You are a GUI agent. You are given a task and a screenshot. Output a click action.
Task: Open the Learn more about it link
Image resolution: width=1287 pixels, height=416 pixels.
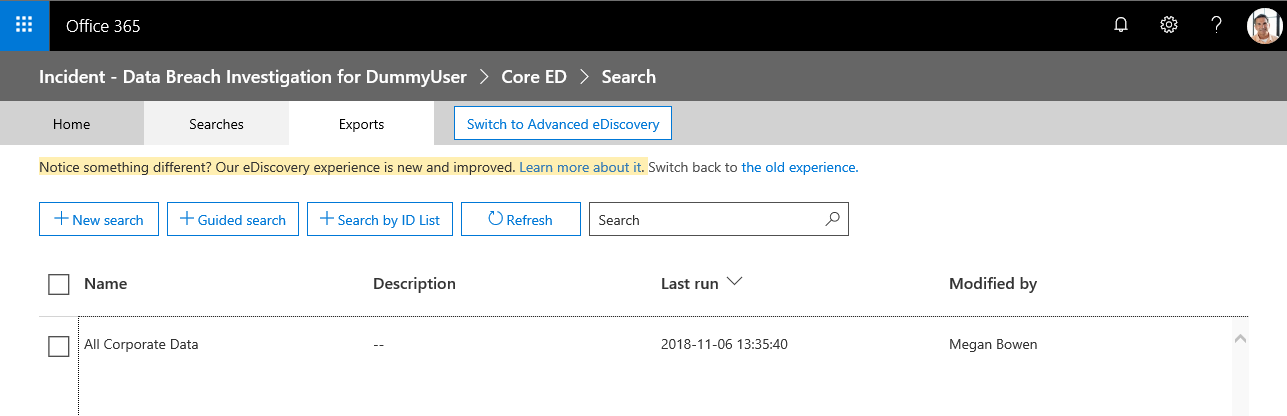580,167
